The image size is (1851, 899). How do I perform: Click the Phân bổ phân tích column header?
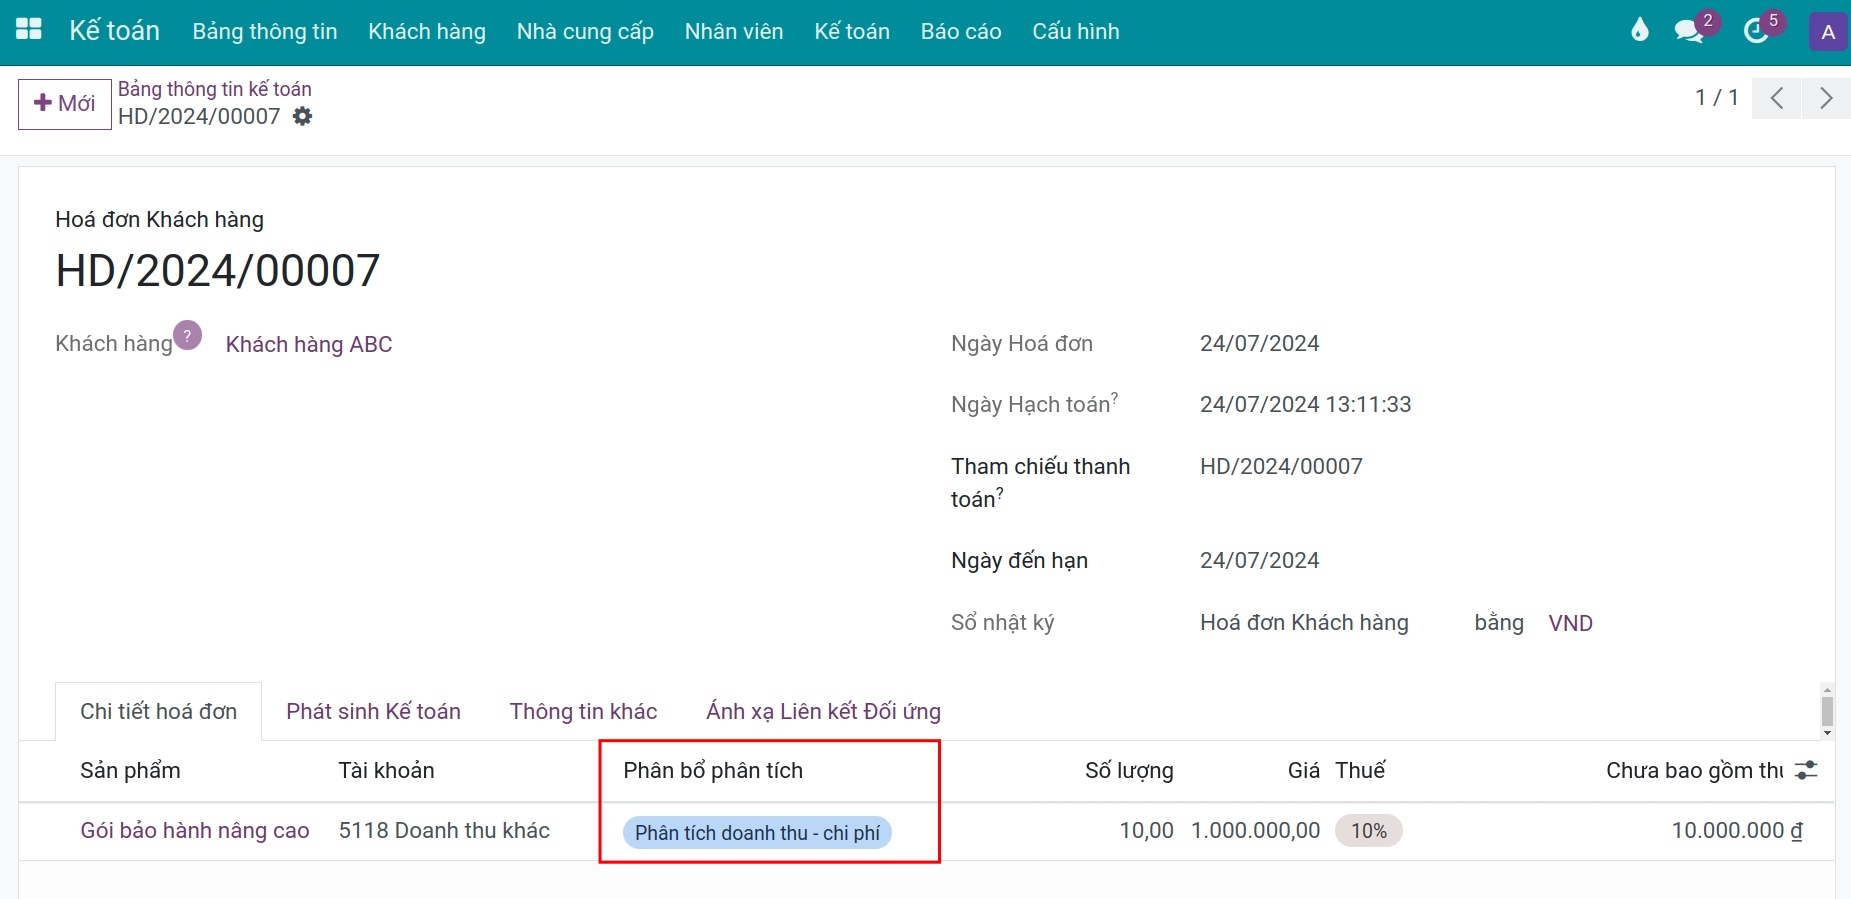click(713, 771)
